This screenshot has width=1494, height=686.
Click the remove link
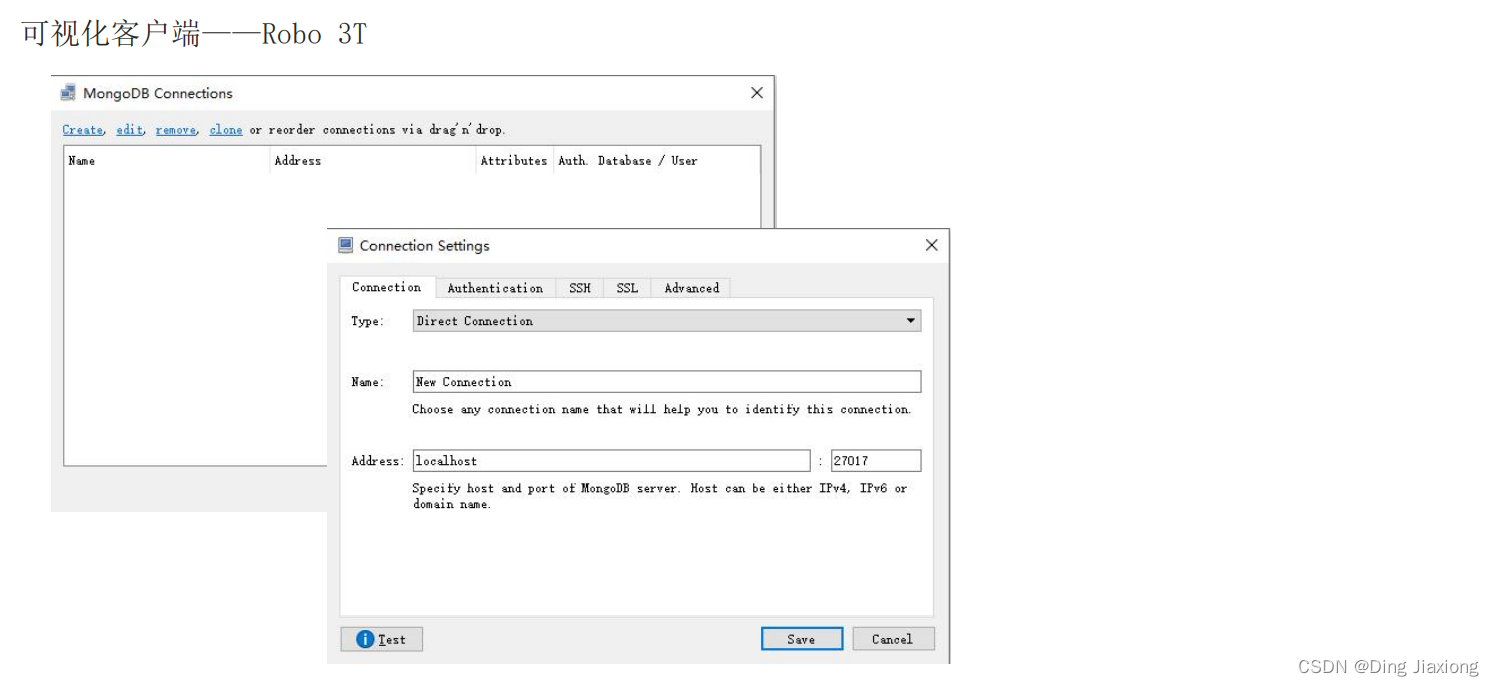(x=176, y=130)
